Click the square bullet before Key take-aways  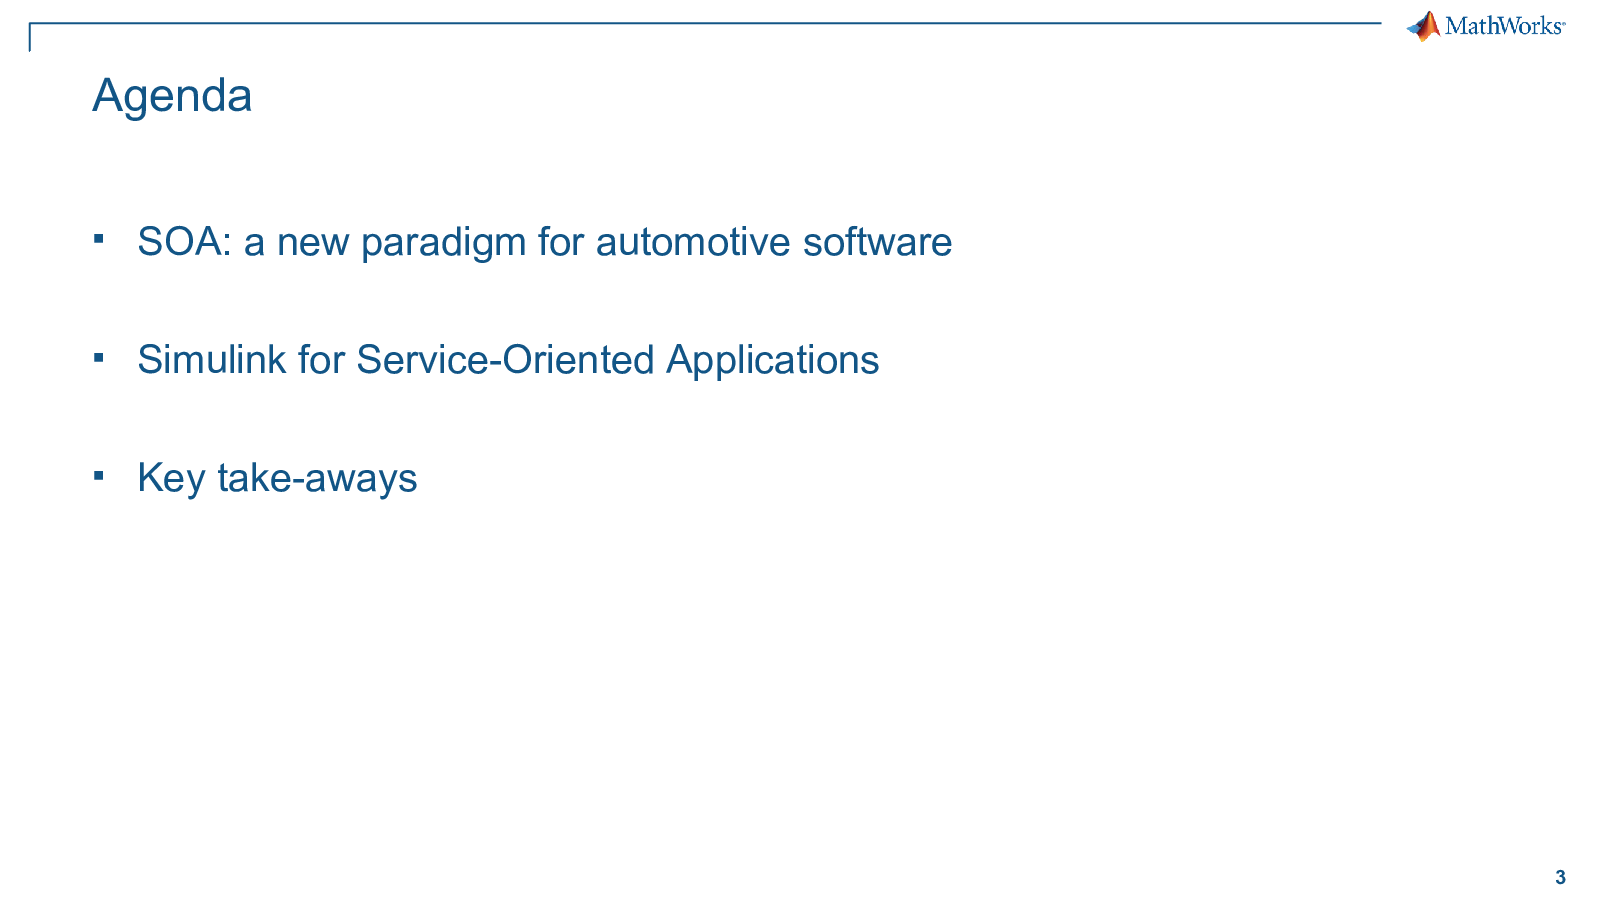click(98, 475)
